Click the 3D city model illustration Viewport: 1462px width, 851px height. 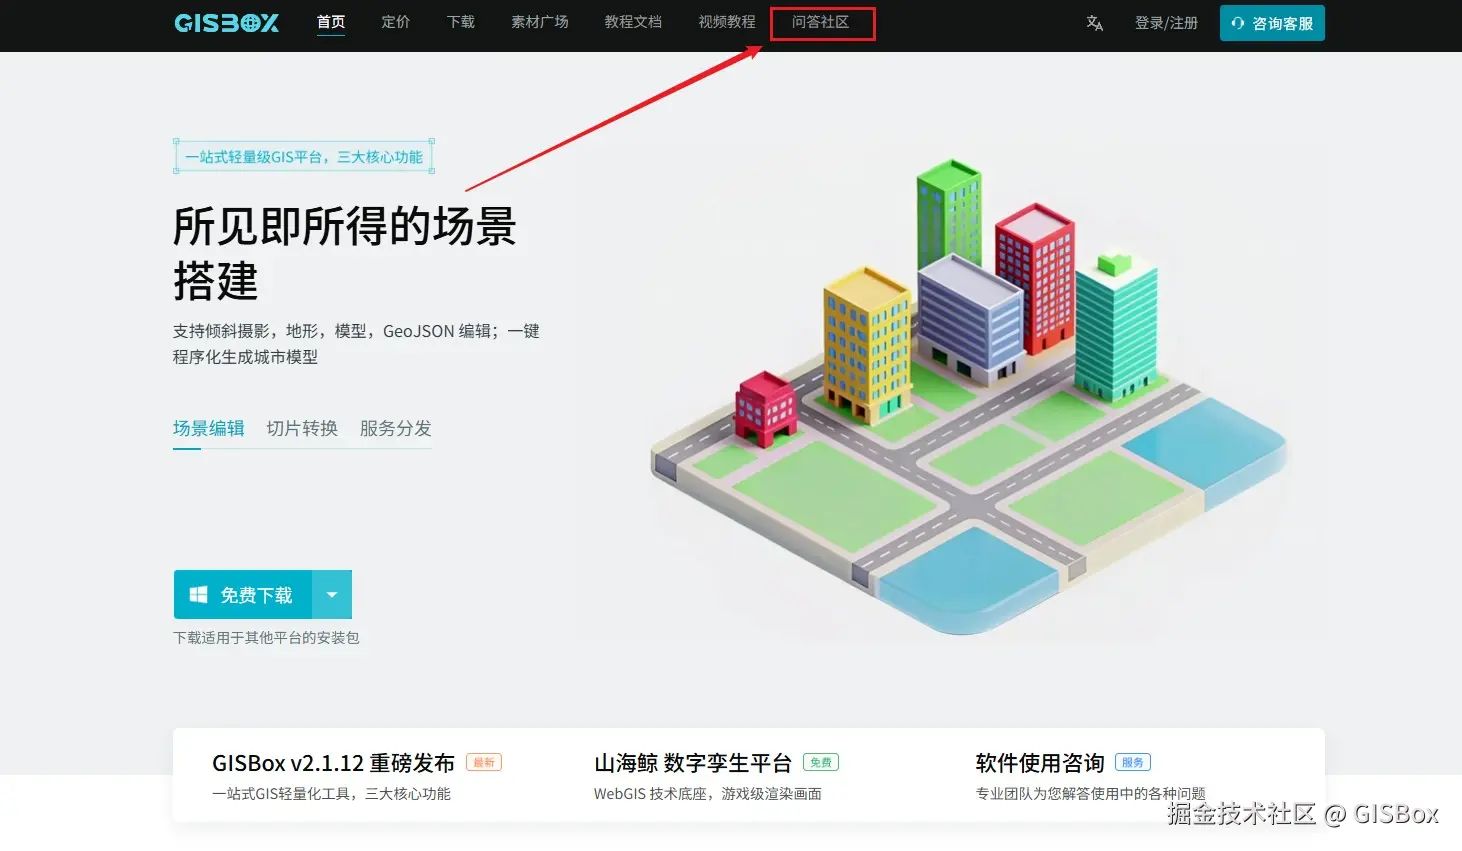[x=968, y=395]
